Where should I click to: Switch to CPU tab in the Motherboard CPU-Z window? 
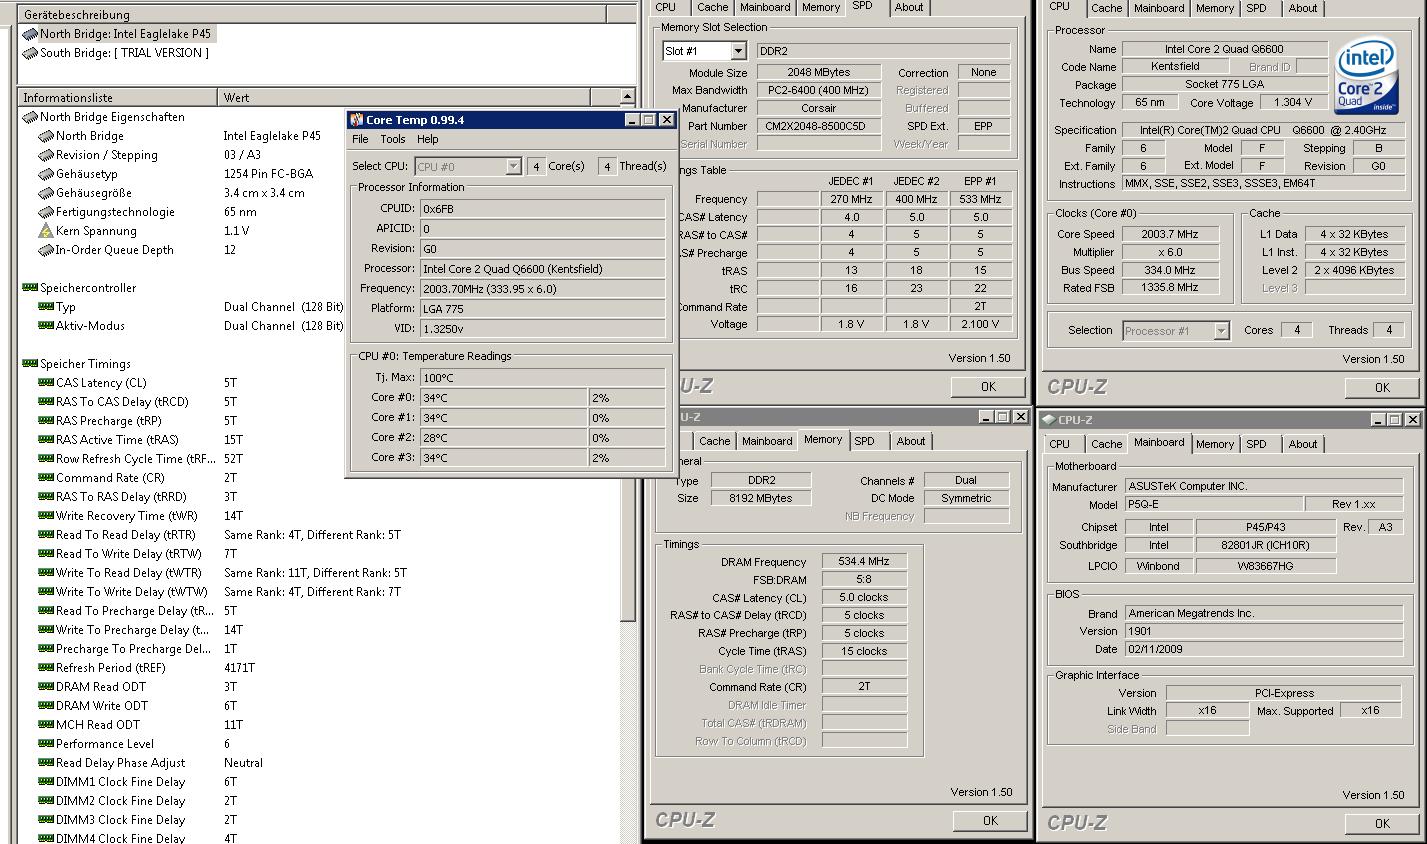(1060, 444)
